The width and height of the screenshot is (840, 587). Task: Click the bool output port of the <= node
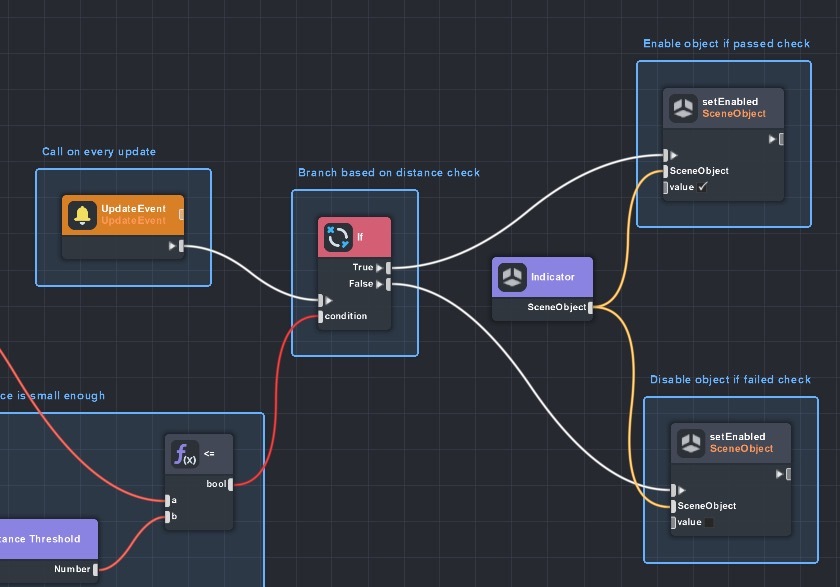pos(231,484)
